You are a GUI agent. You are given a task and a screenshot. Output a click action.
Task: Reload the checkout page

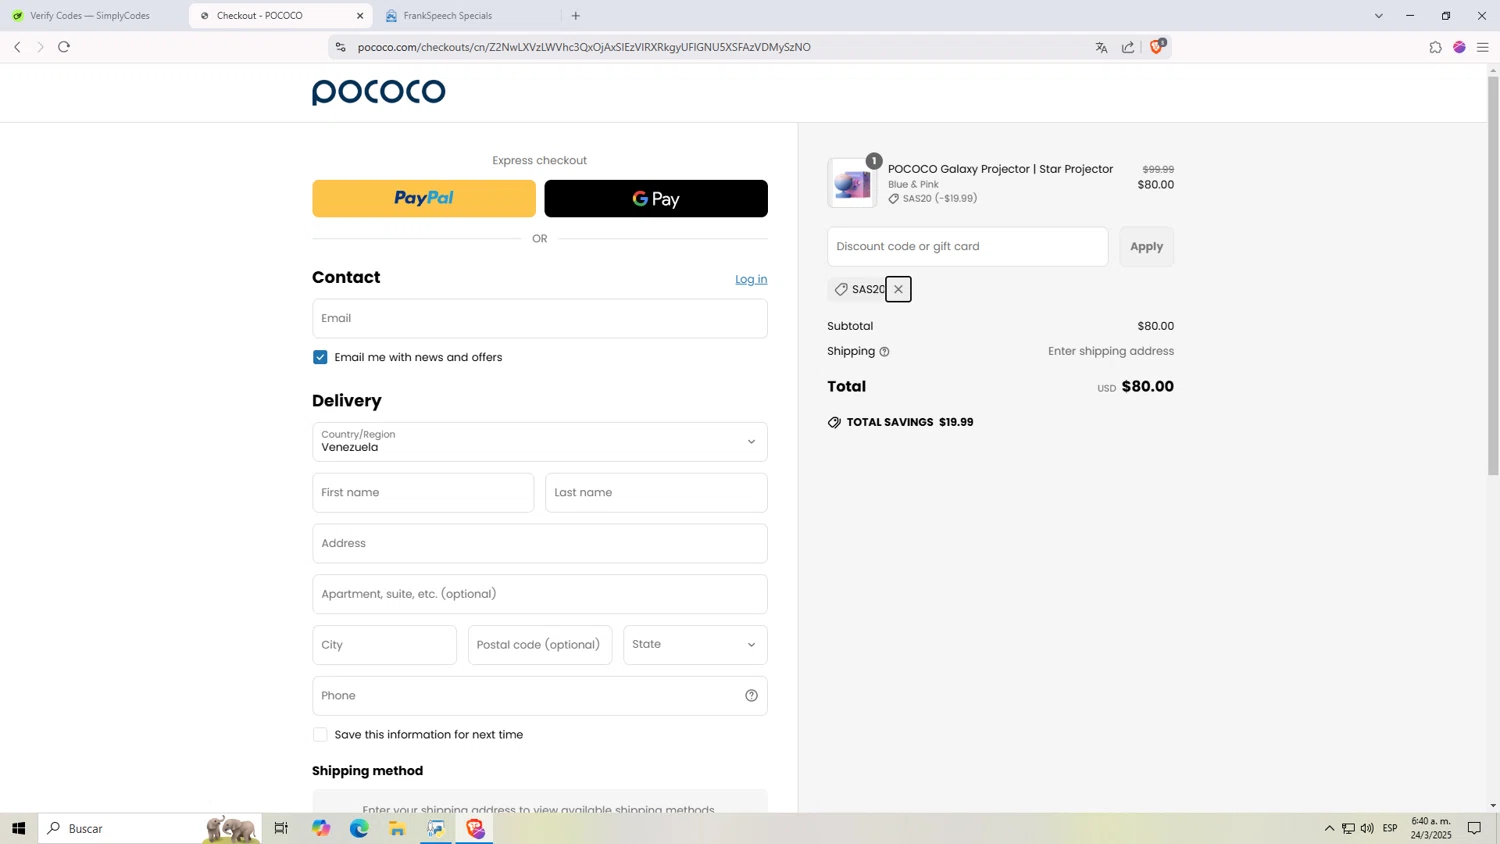(x=64, y=47)
